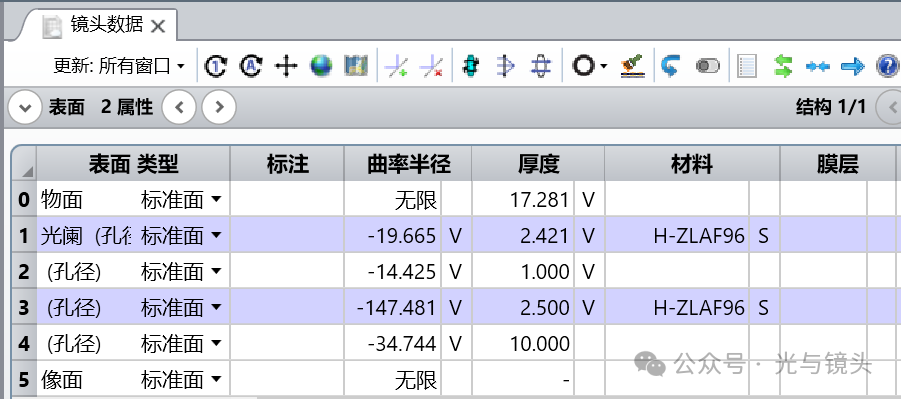This screenshot has height=399, width=901.
Task: Select row header 5
Action: 24,379
